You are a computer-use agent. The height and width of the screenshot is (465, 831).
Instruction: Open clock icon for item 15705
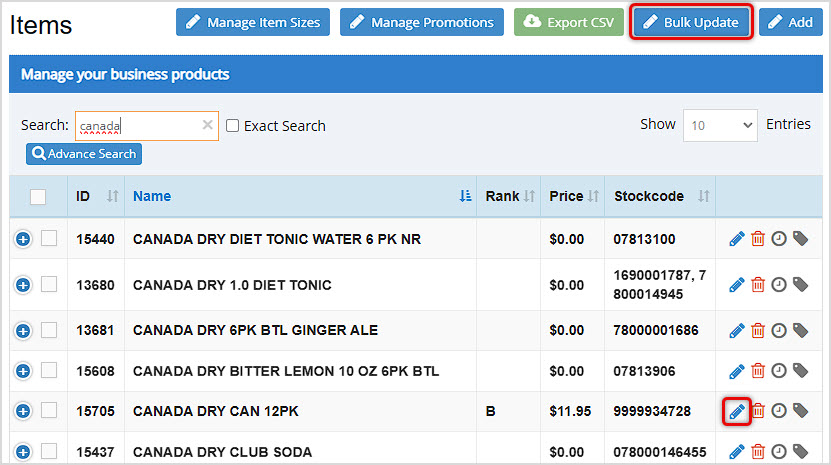pos(779,411)
